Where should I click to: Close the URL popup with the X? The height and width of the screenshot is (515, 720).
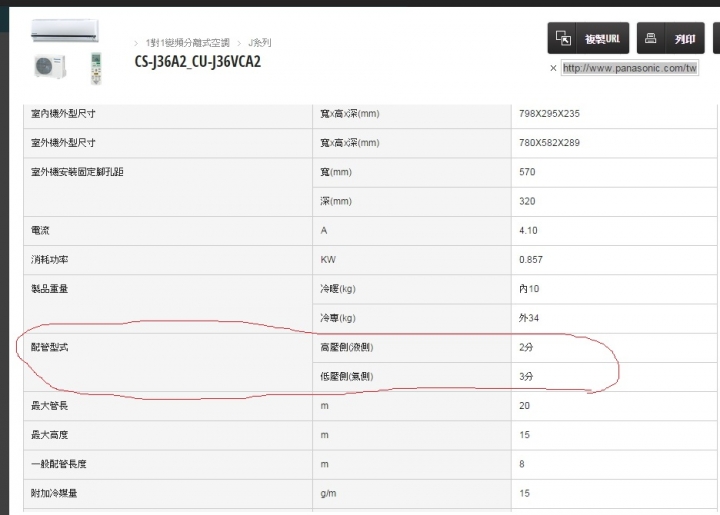[x=553, y=68]
